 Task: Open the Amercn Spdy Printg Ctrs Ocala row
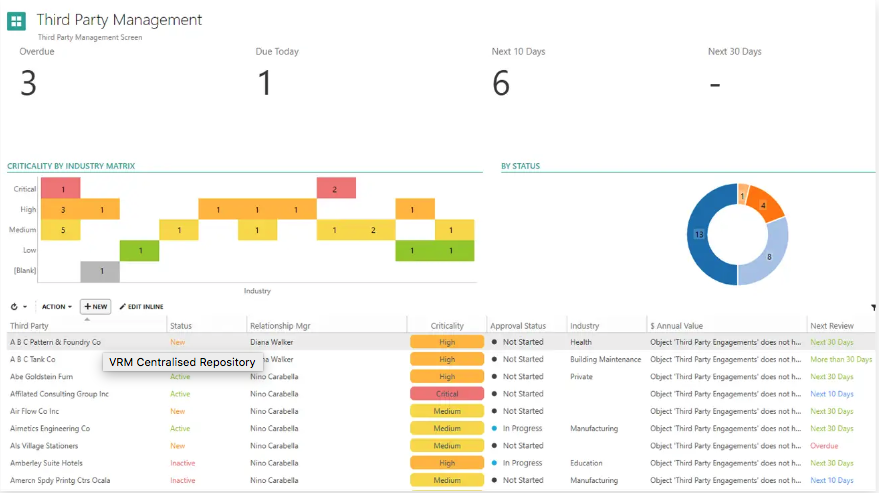pos(440,481)
